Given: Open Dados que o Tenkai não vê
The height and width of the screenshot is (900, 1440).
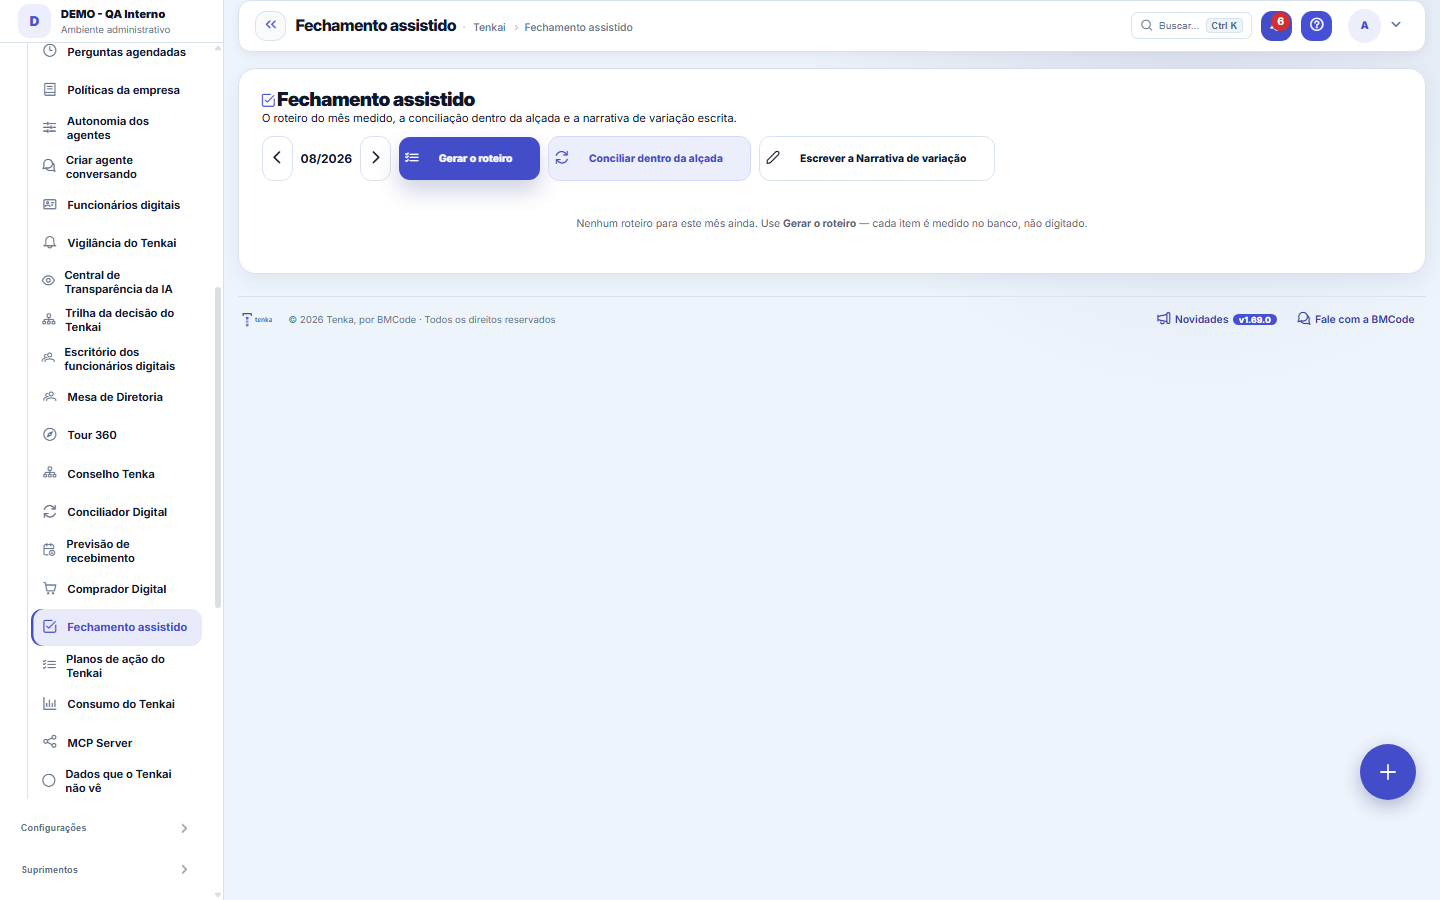Looking at the screenshot, I should pos(116,781).
